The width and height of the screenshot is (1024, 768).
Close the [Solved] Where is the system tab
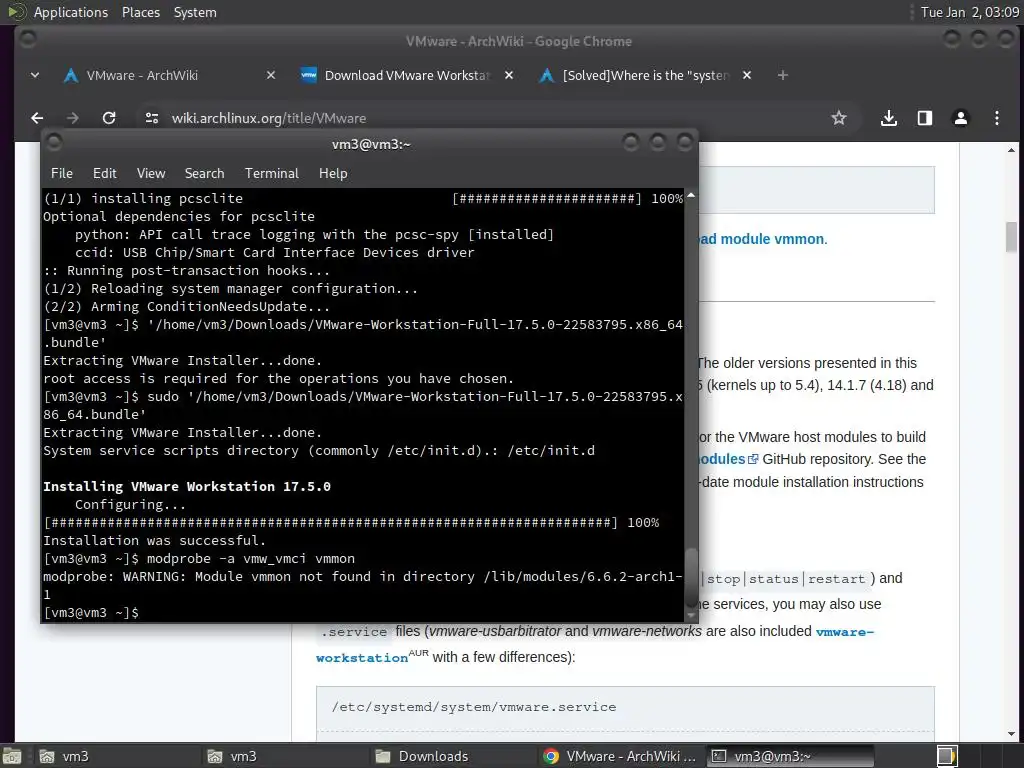point(747,76)
